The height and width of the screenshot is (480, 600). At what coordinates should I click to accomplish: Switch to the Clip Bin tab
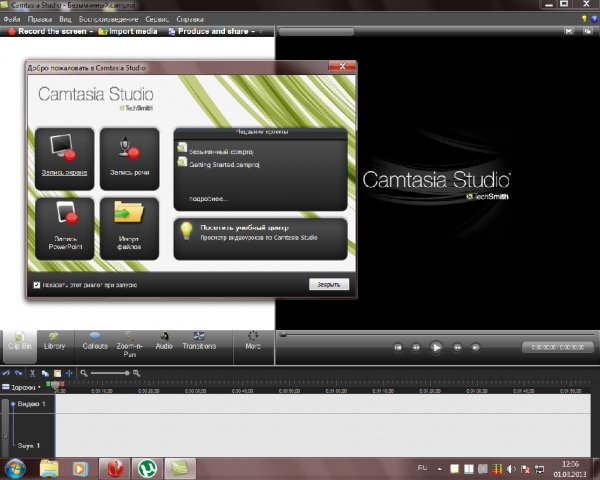20,346
